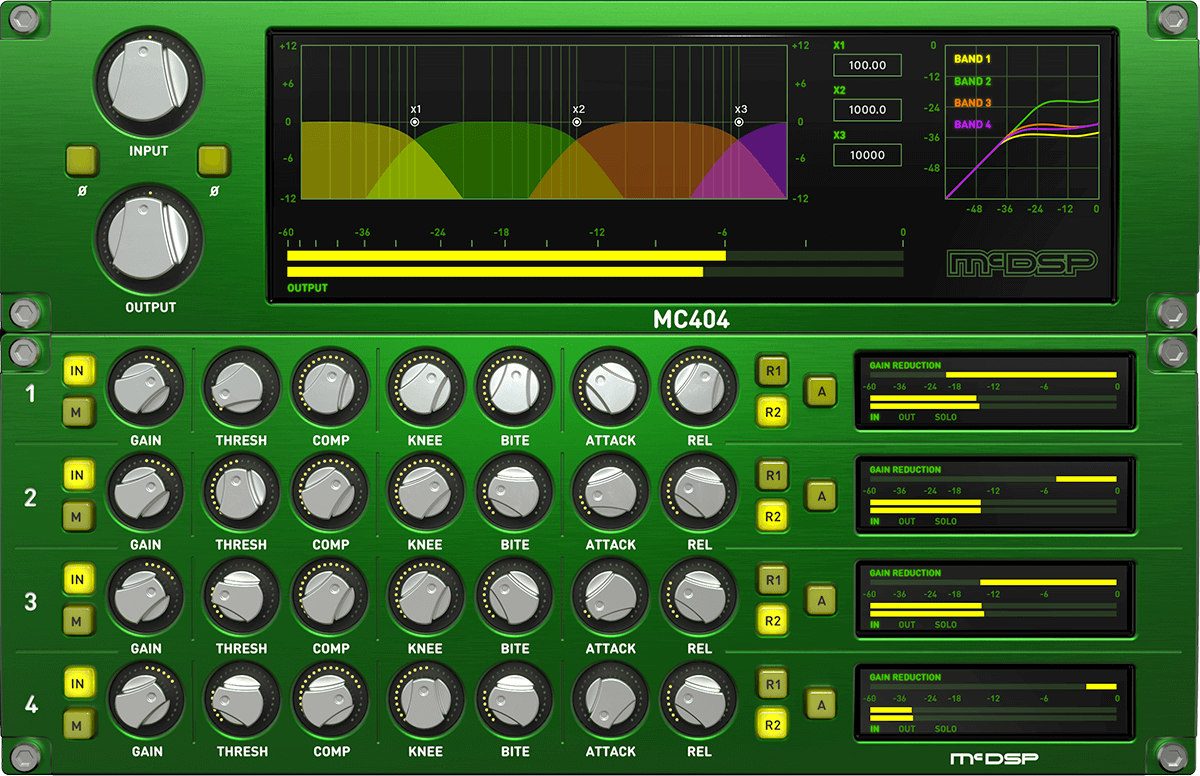The width and height of the screenshot is (1200, 776).
Task: Enable the IN switch on band 1
Action: point(78,370)
